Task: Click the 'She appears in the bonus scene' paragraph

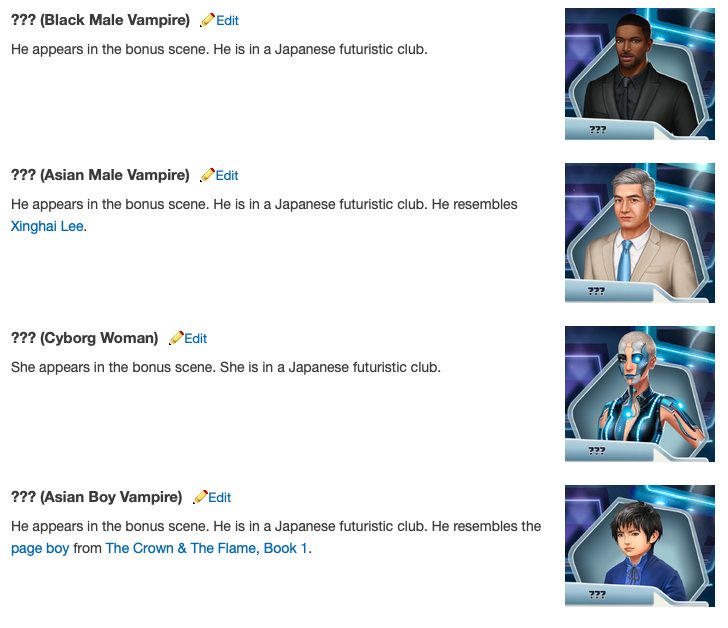Action: (226, 367)
